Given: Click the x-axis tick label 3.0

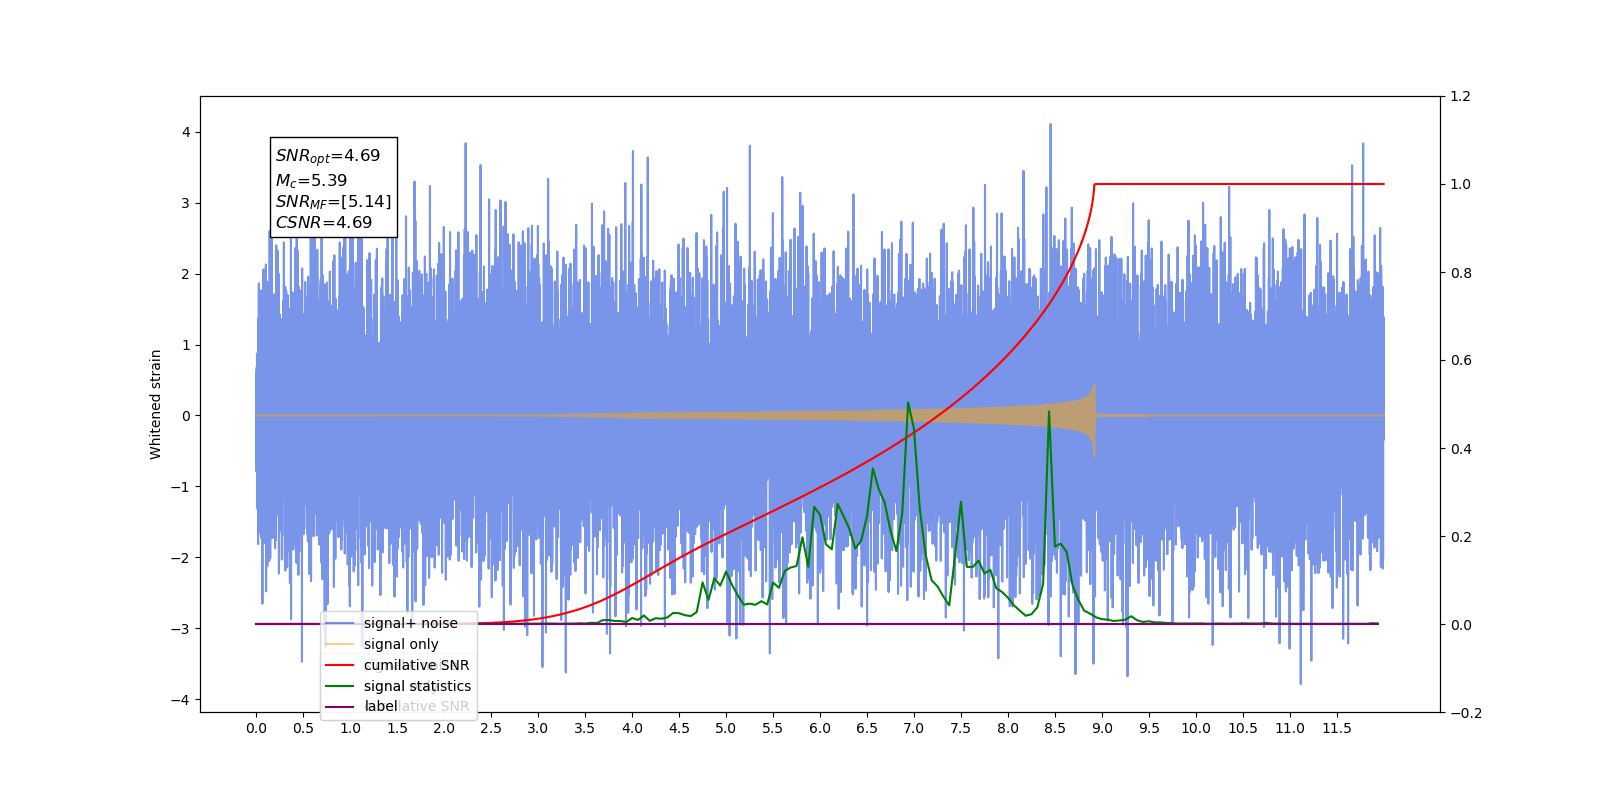Looking at the screenshot, I should click(x=538, y=729).
